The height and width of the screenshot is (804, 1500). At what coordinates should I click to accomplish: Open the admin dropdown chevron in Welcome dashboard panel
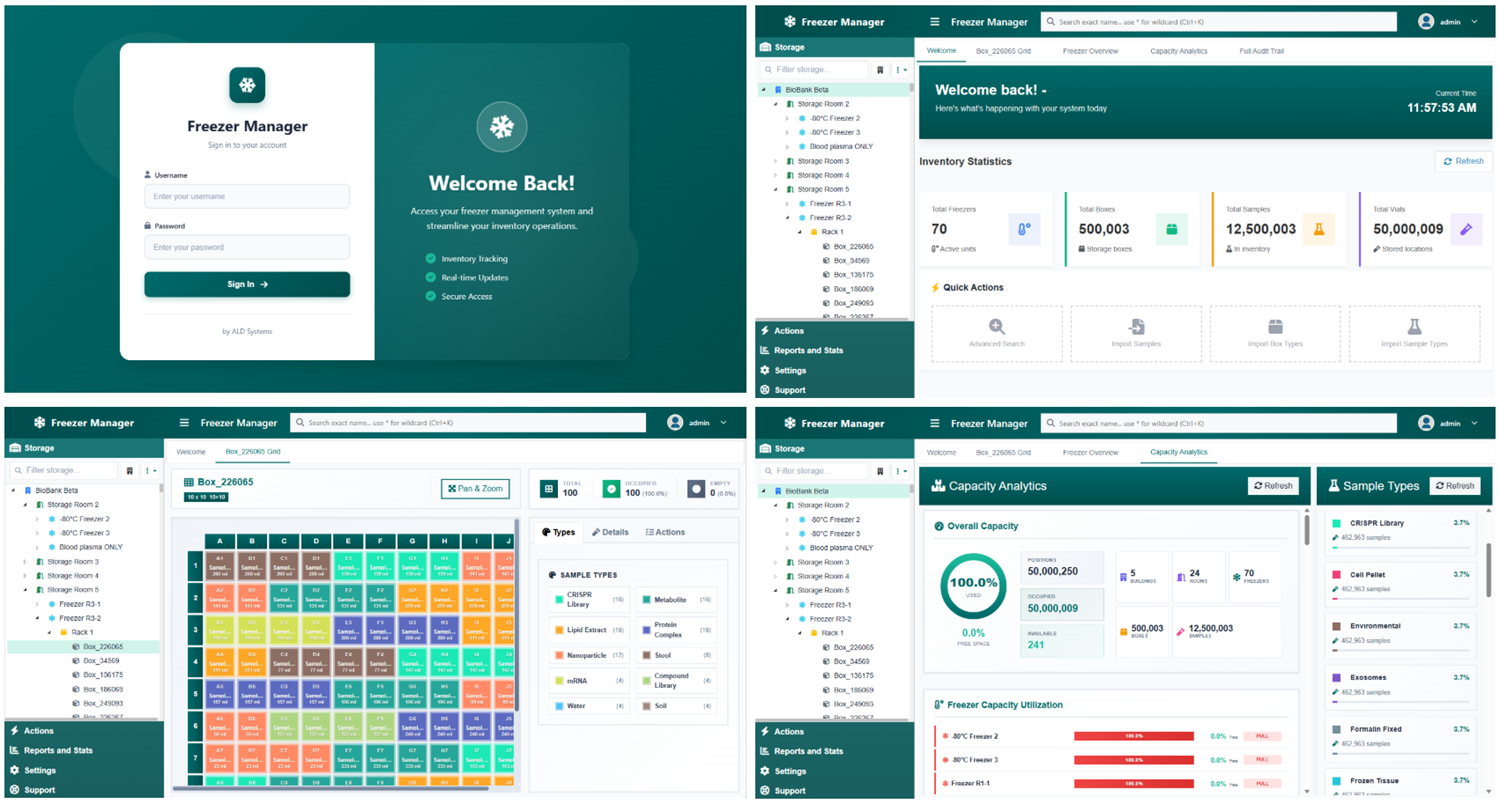(1474, 22)
